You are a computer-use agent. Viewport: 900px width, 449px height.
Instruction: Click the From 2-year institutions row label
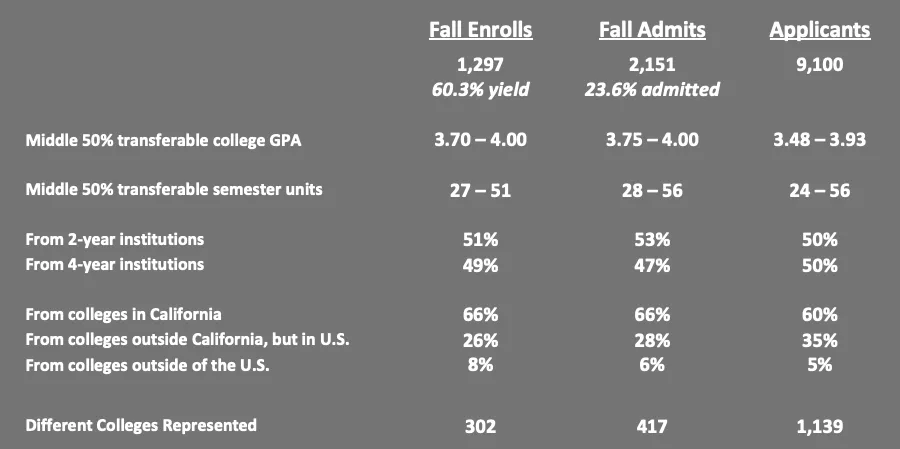[x=115, y=239]
